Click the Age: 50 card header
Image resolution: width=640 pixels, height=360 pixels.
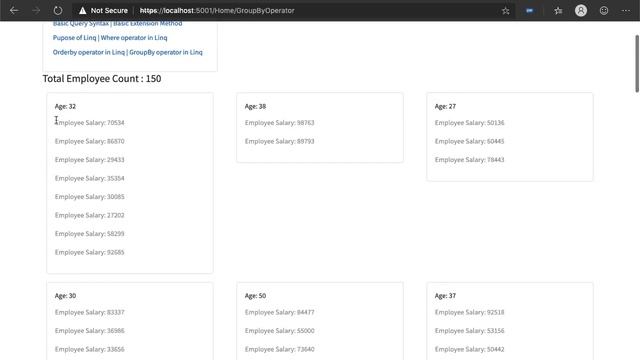tap(255, 296)
